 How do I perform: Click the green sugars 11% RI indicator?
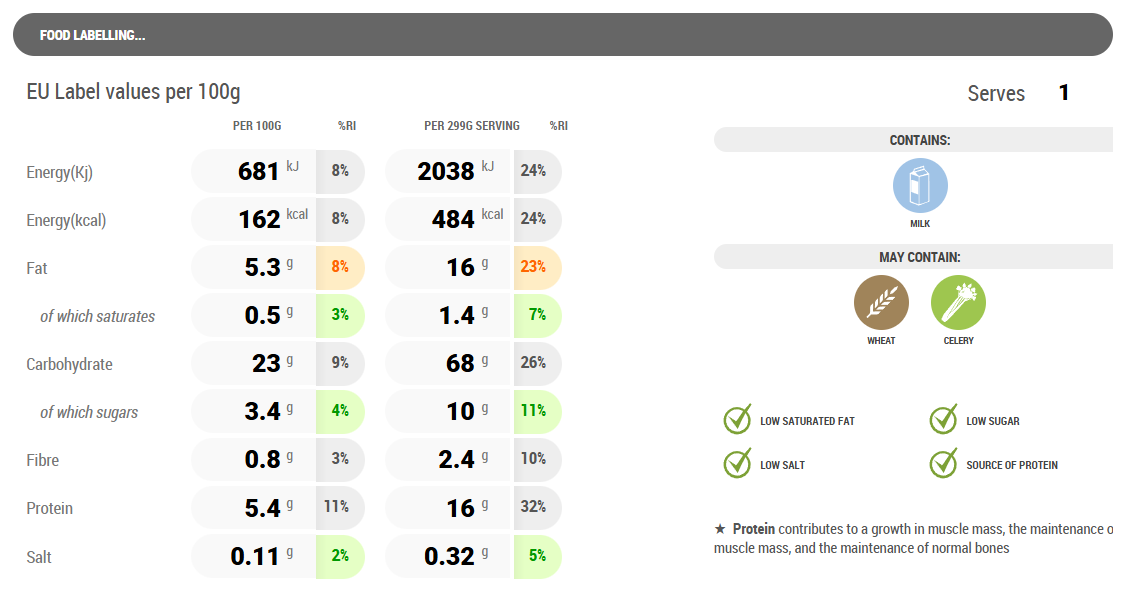[534, 412]
